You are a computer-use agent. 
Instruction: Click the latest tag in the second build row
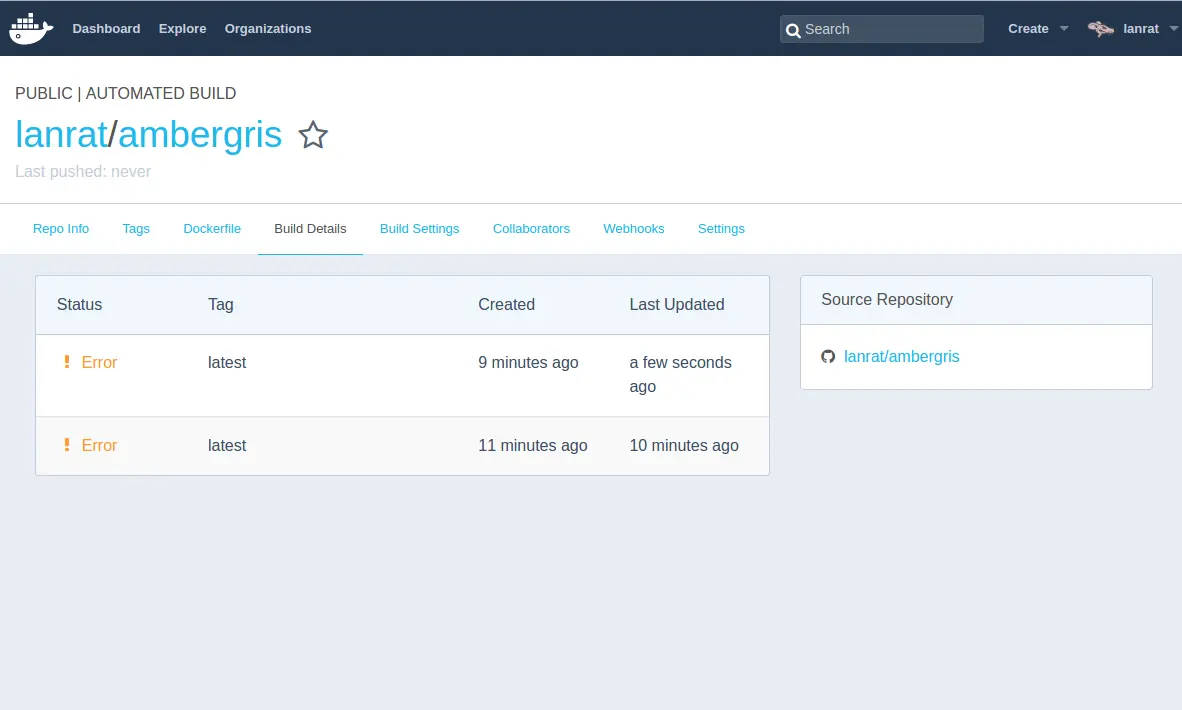pos(227,445)
